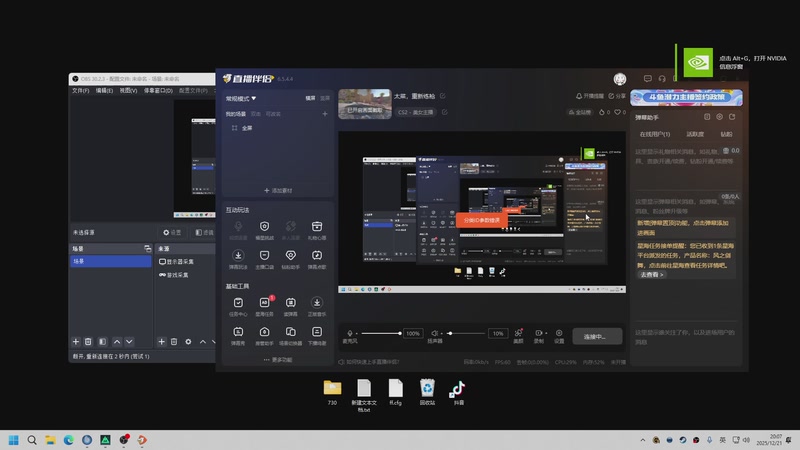
Task: Click the house-shaped 房管助手 icon
Action: point(264,332)
